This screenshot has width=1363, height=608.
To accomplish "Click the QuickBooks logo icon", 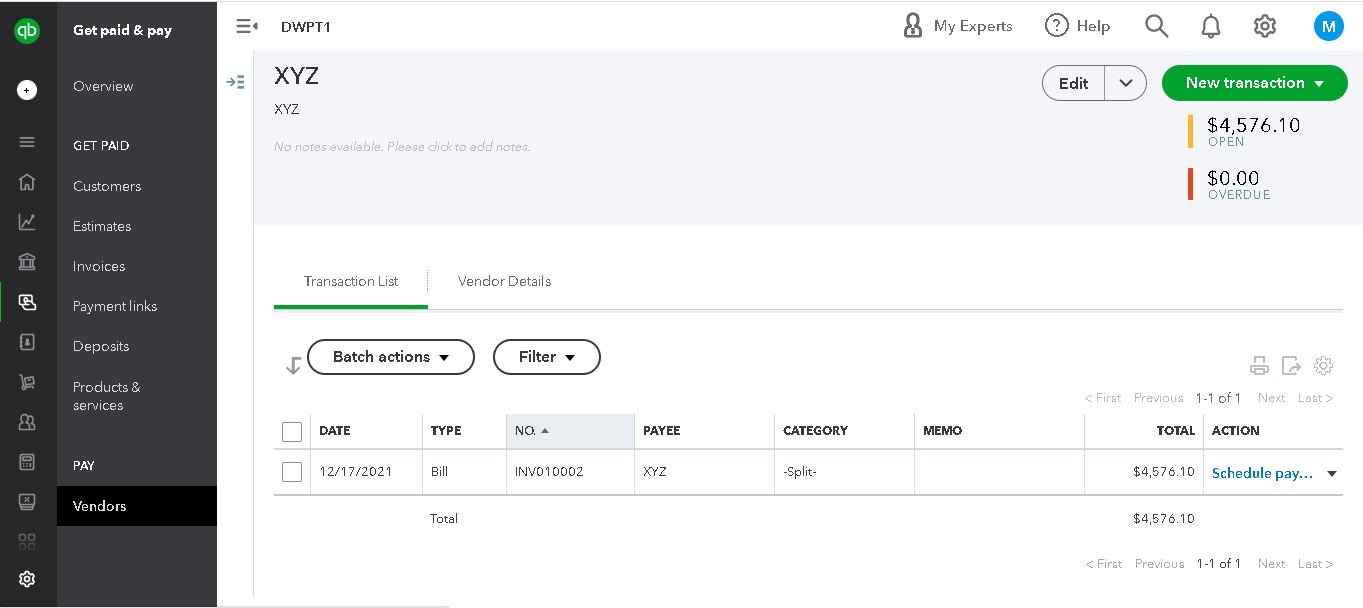I will pyautogui.click(x=27, y=31).
